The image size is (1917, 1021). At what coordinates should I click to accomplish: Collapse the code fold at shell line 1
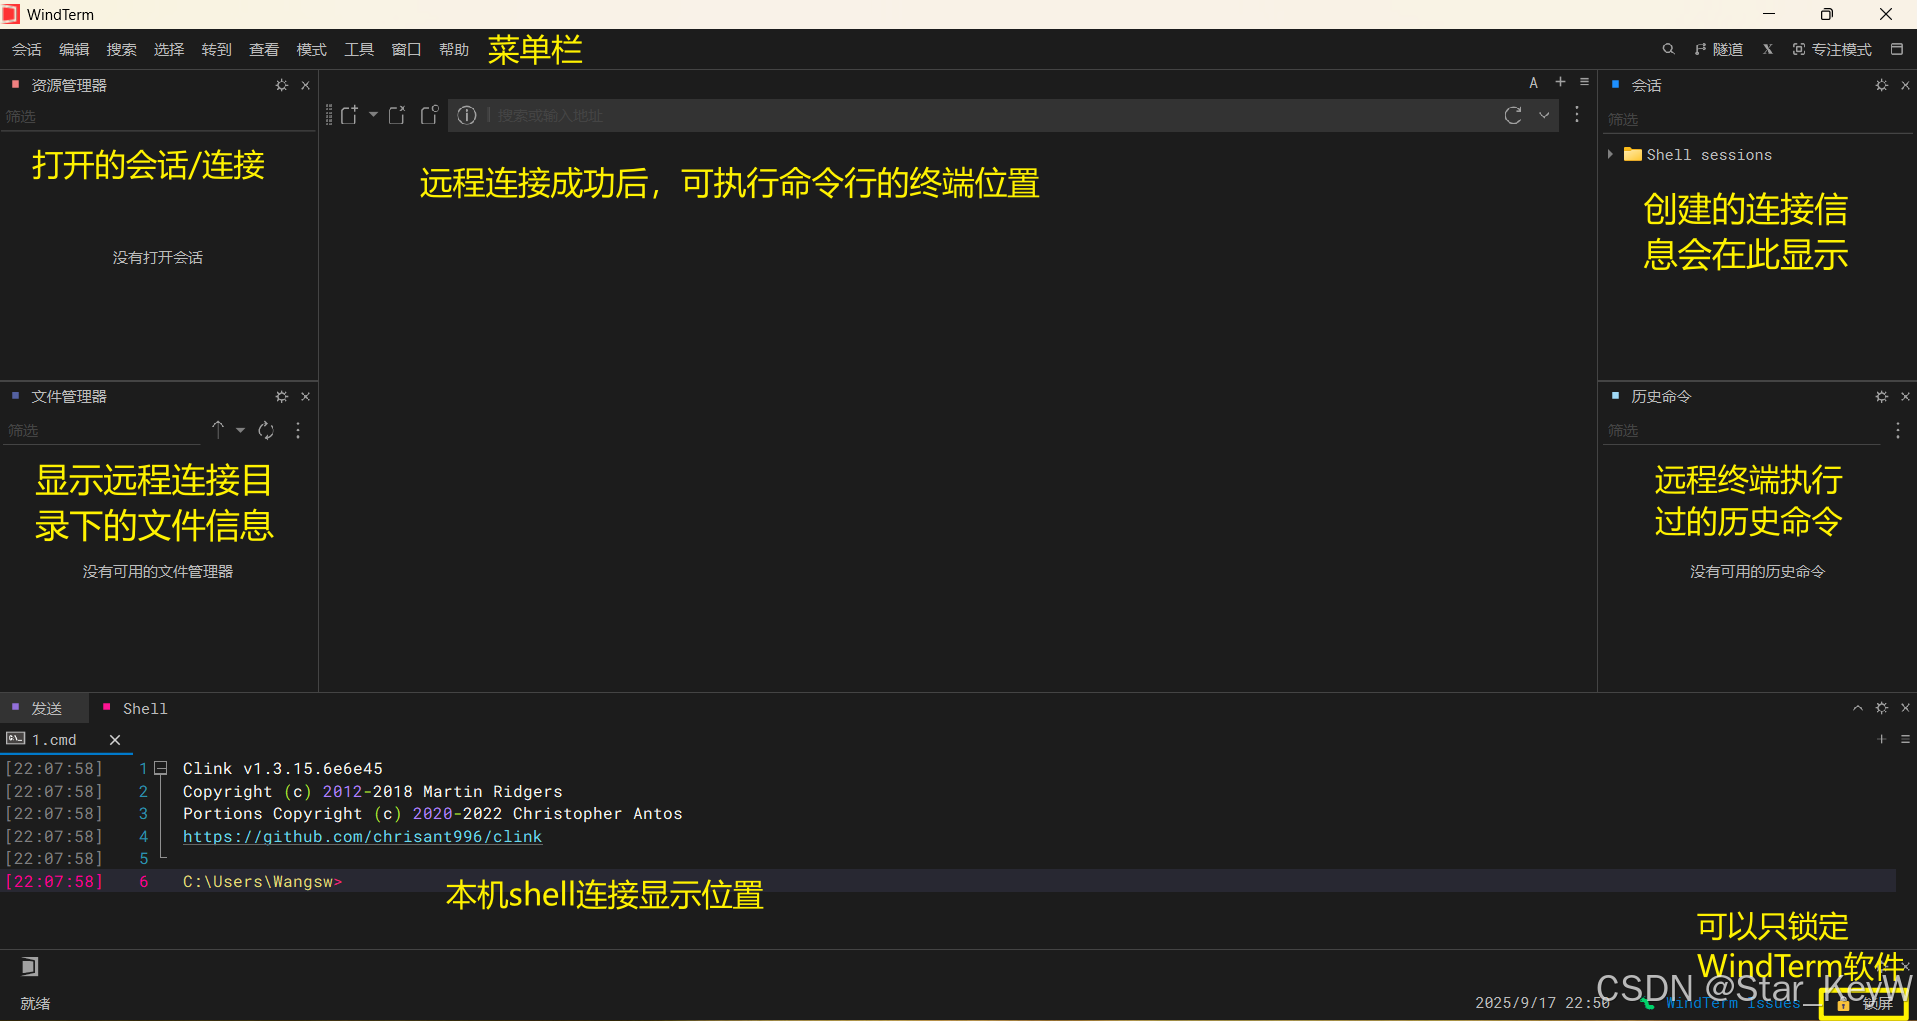[x=161, y=768]
